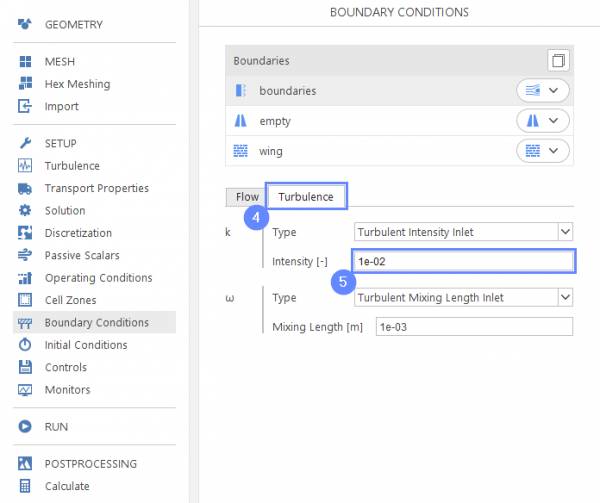600x503 pixels.
Task: Click the copy icon in Boundaries header
Action: pos(558,61)
